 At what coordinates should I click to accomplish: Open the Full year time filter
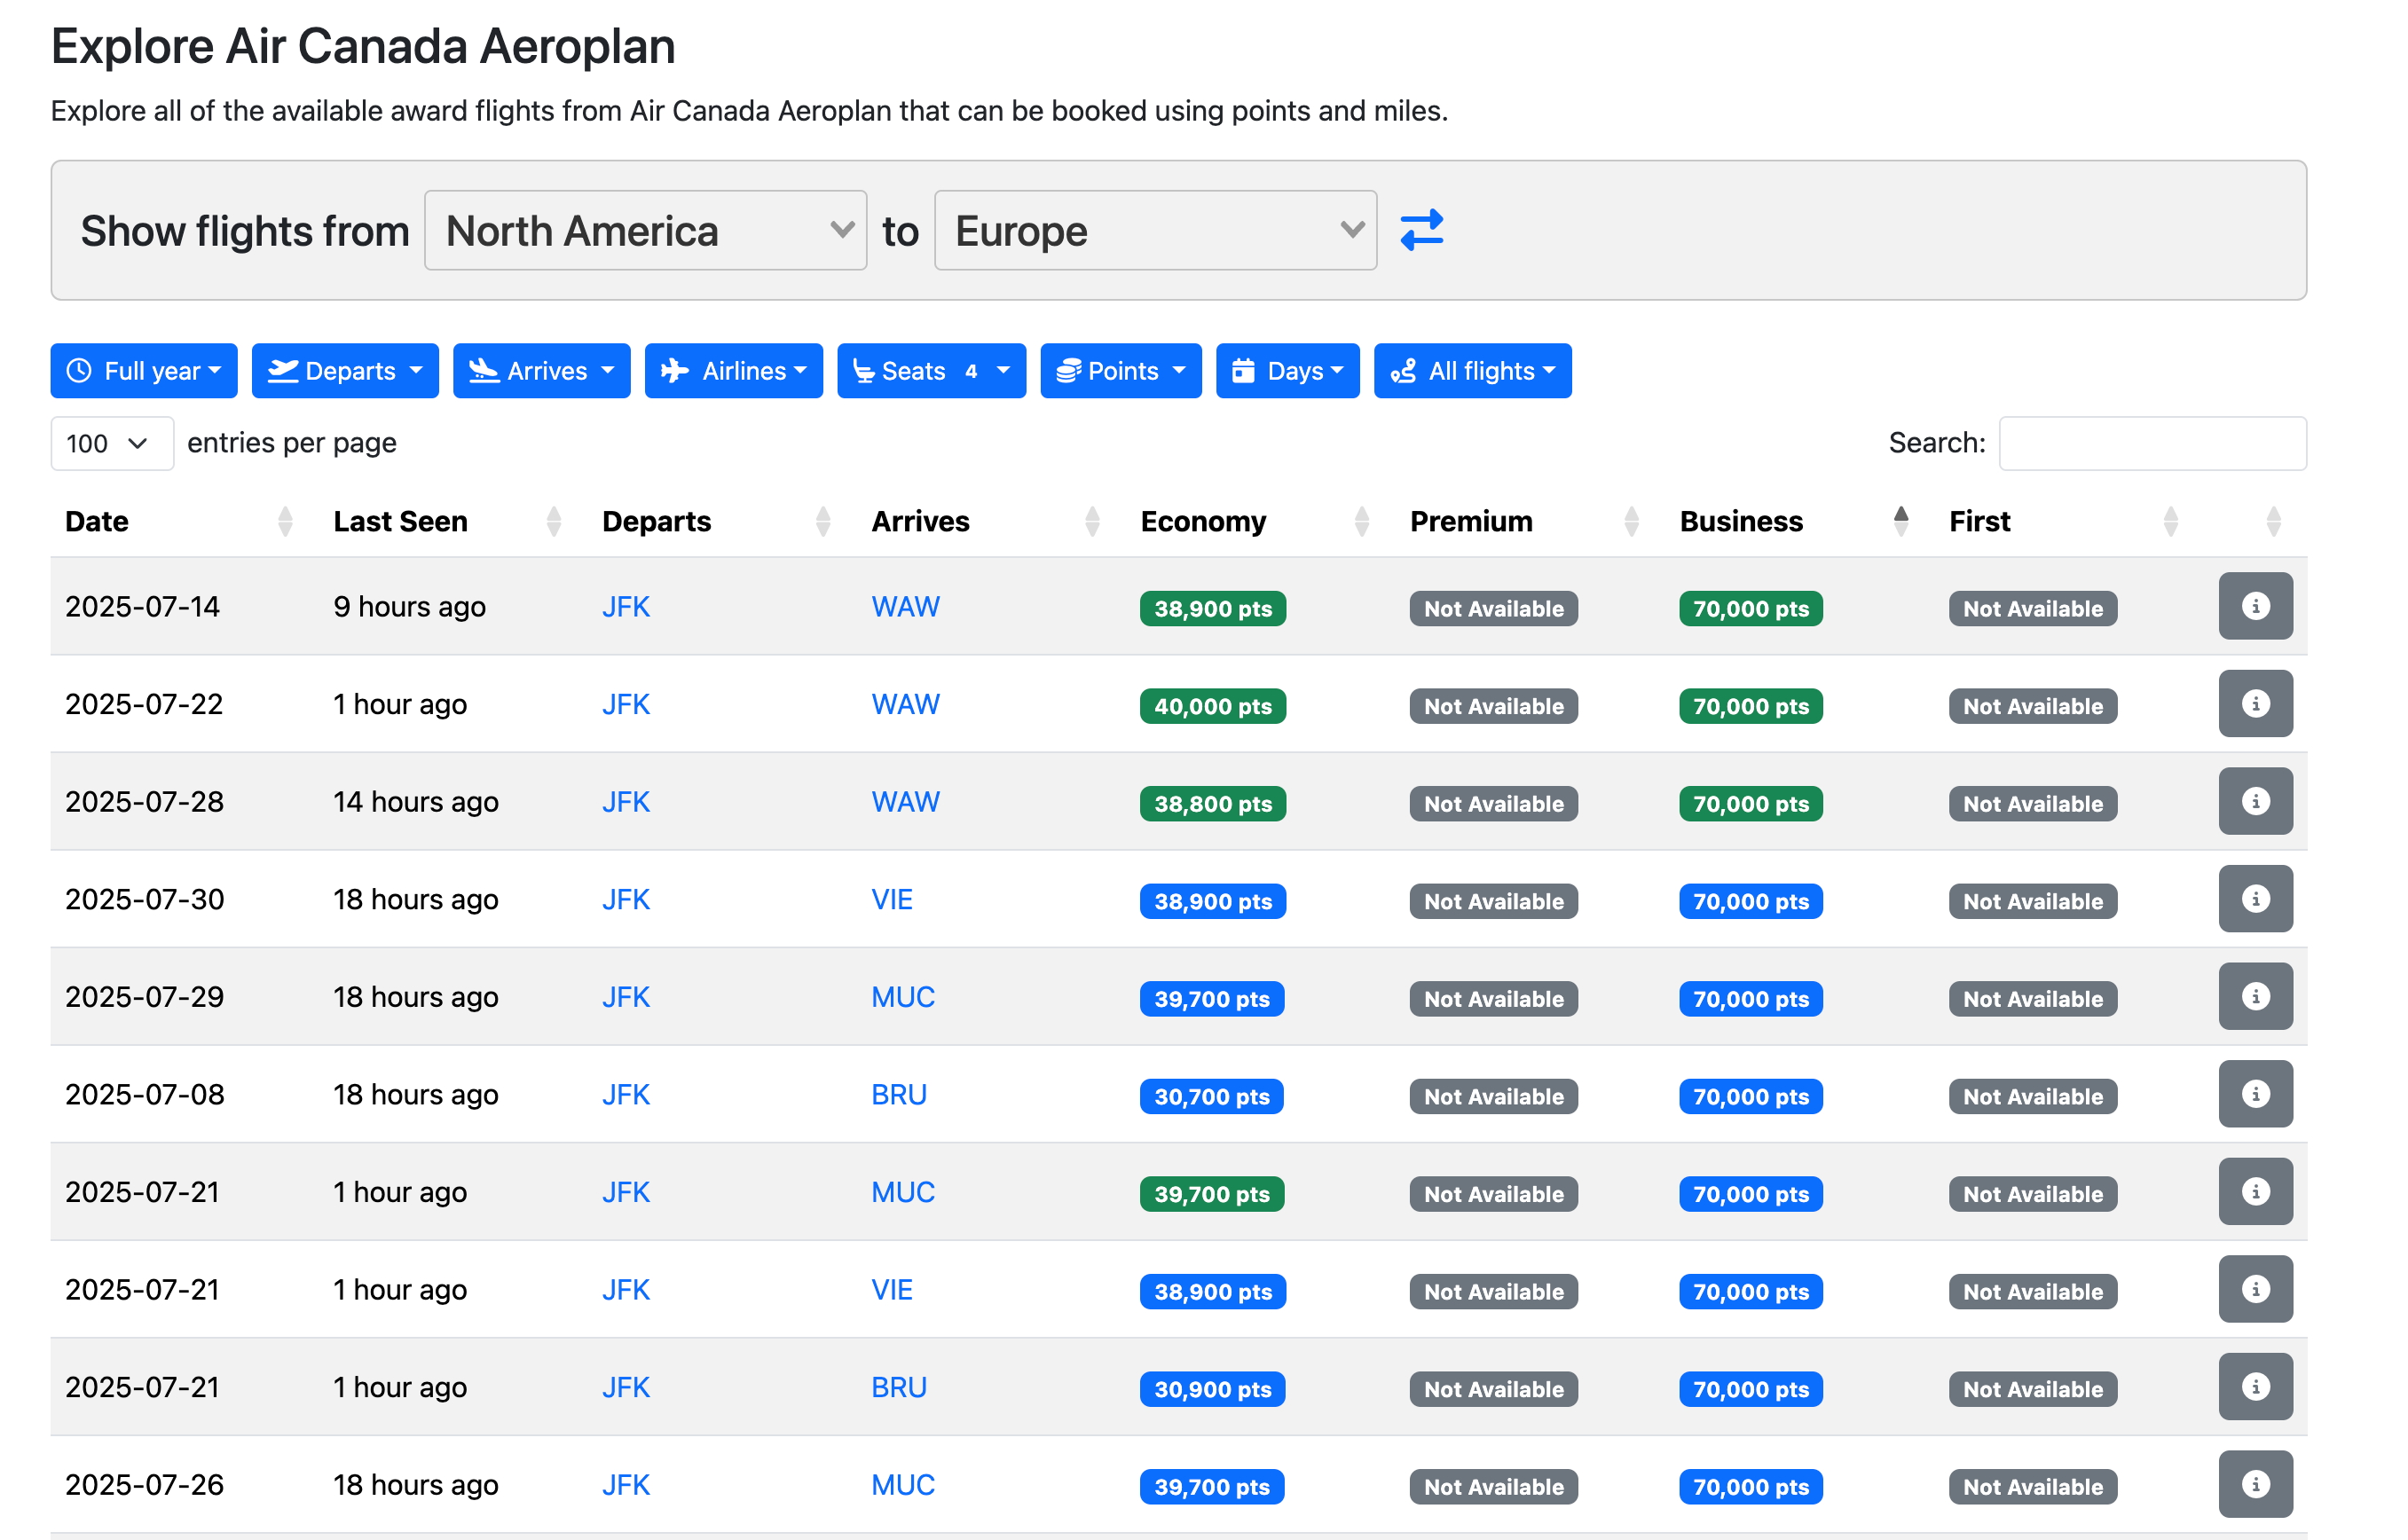(x=144, y=371)
